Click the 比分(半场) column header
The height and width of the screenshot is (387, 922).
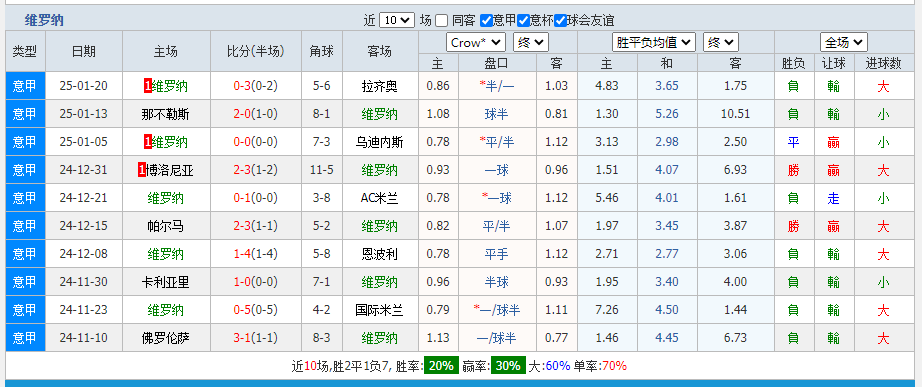(255, 51)
